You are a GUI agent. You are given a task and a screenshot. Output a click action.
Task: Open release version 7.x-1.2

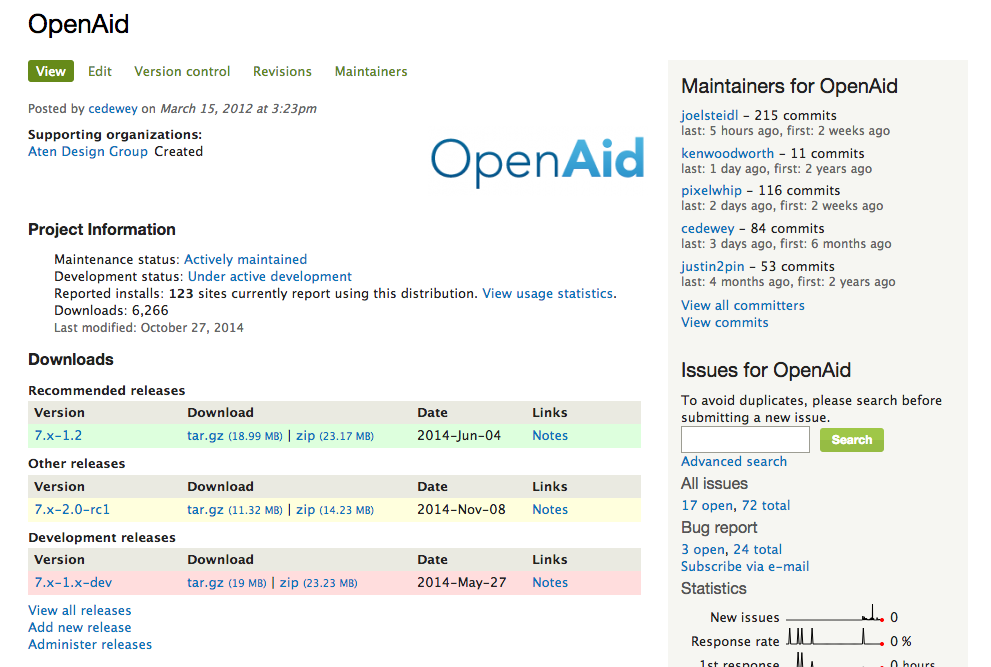point(58,436)
